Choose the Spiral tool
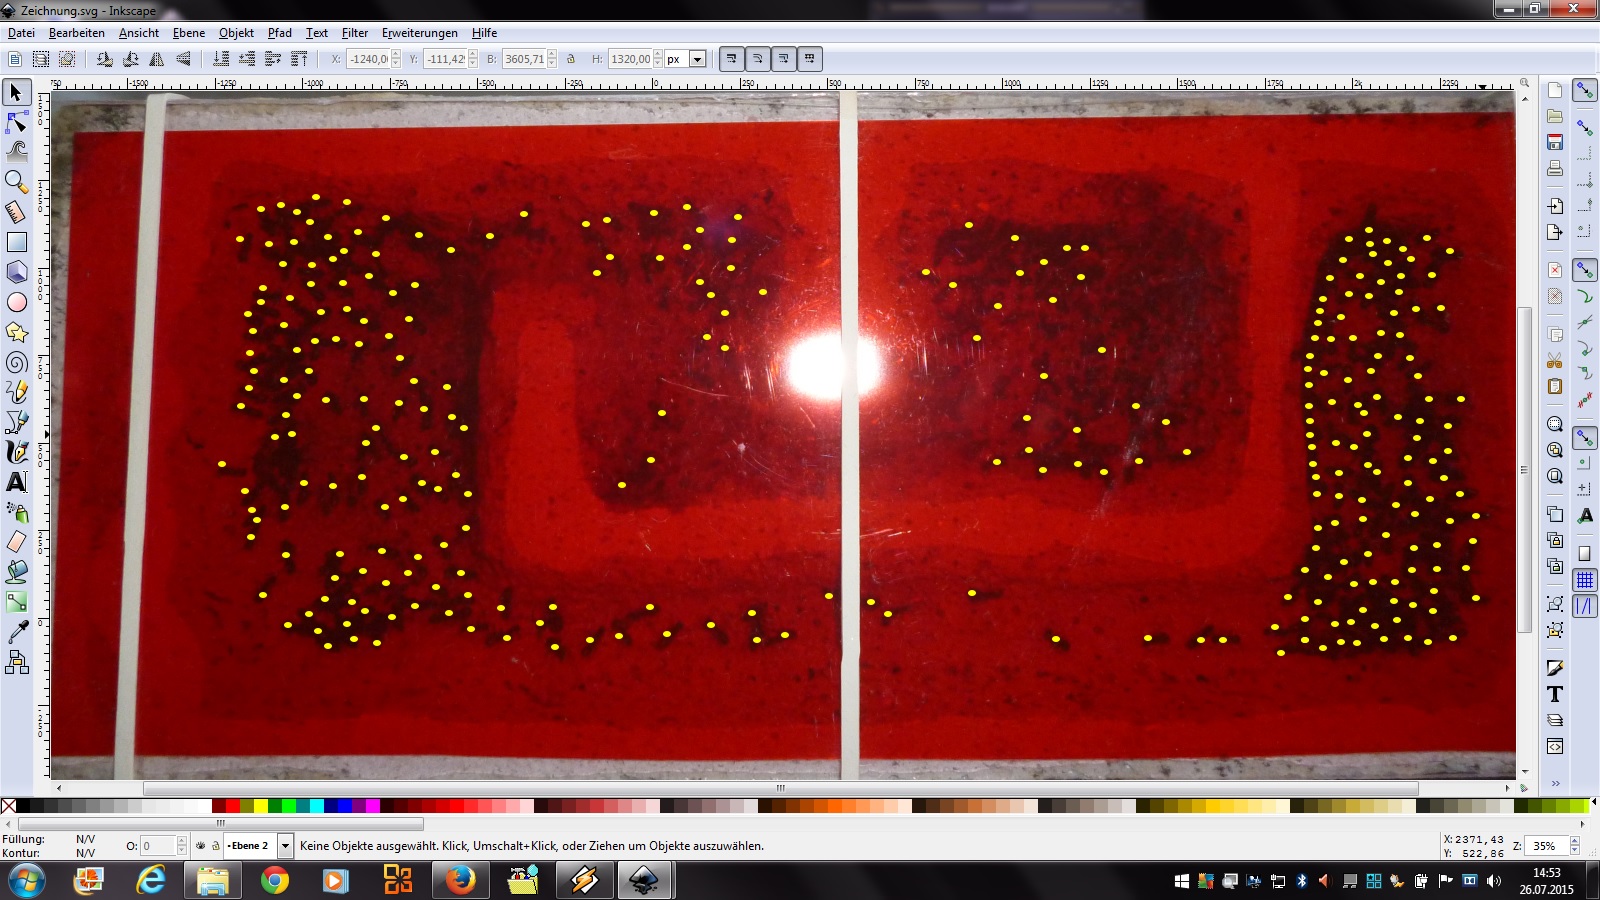The image size is (1600, 900). click(x=17, y=362)
